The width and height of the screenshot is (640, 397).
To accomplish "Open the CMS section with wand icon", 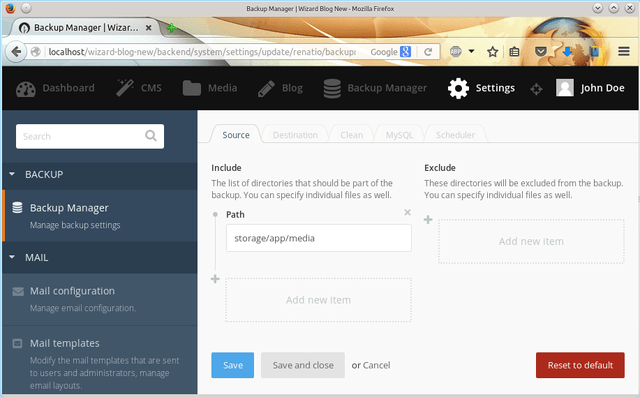I will [139, 88].
